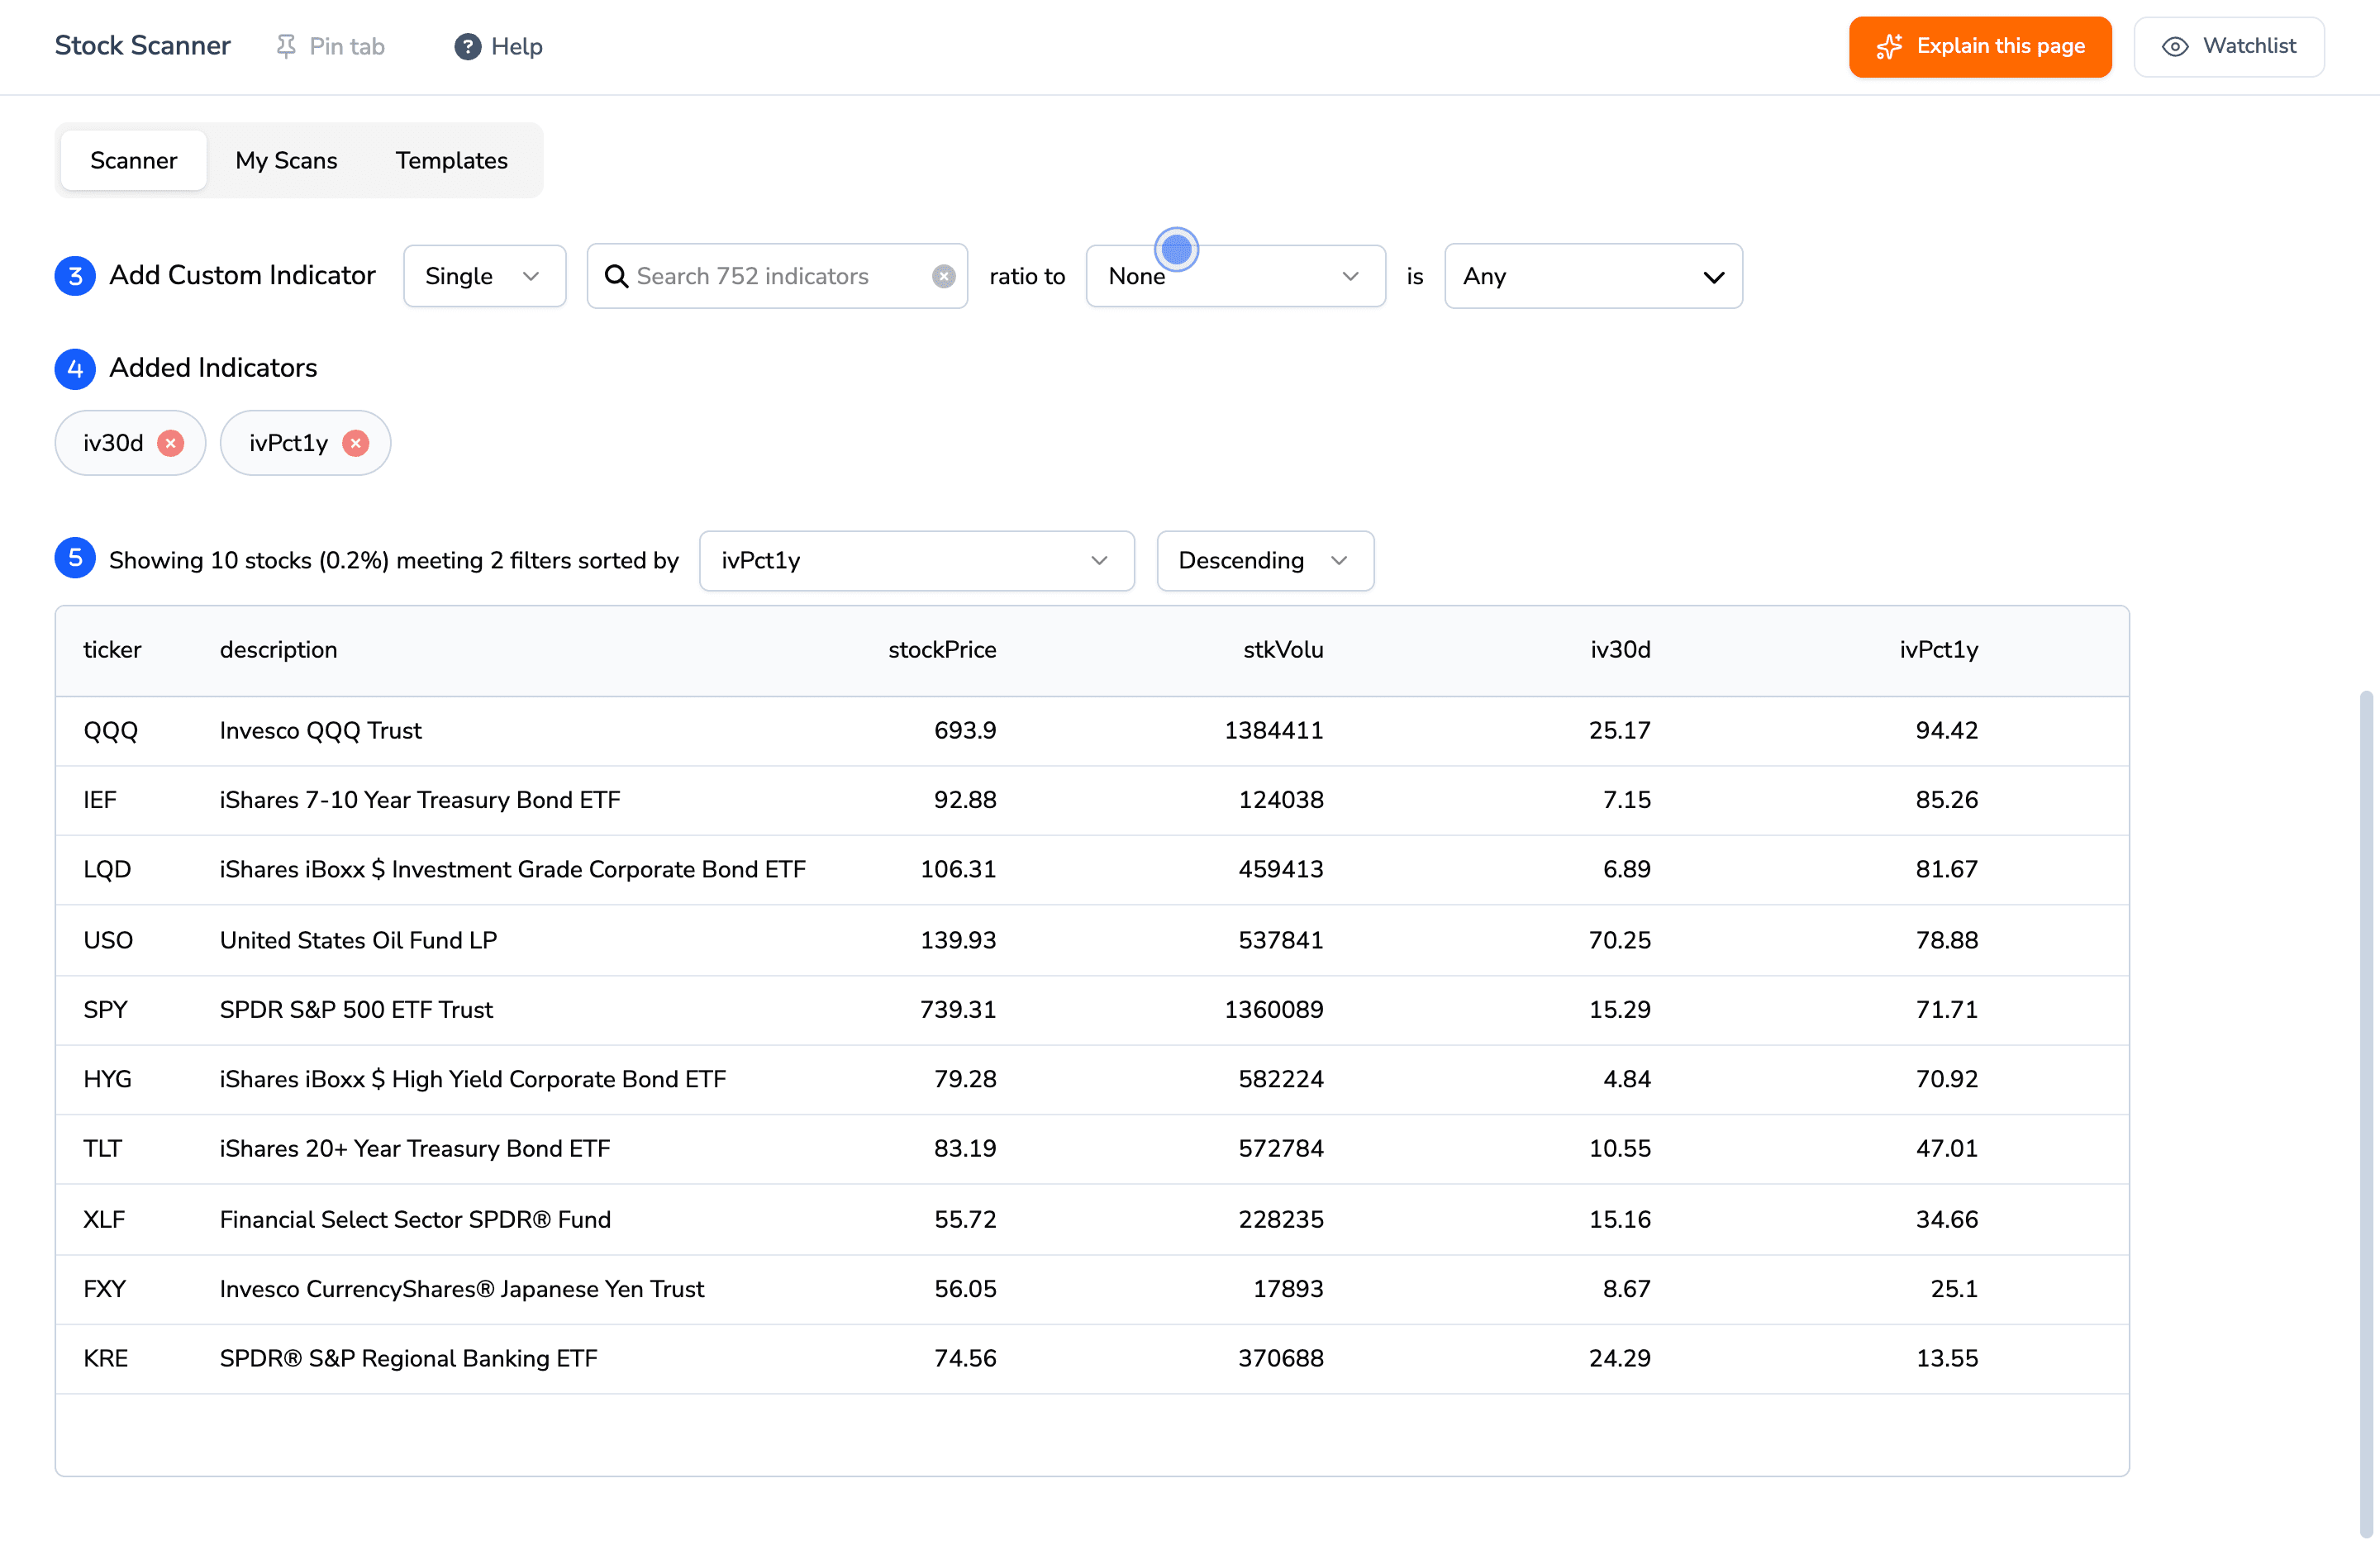
Task: Click FXY volume value 17893
Action: 1288,1289
